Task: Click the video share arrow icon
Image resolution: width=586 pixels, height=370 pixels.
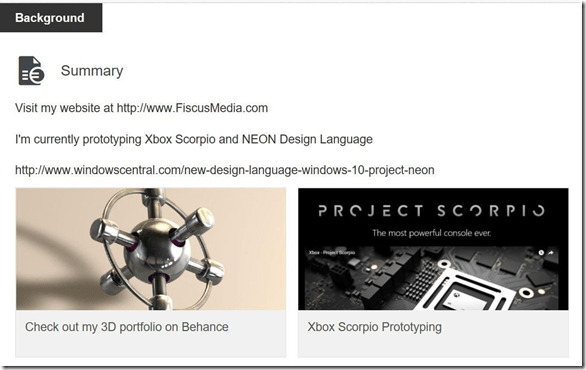Action: coord(551,253)
